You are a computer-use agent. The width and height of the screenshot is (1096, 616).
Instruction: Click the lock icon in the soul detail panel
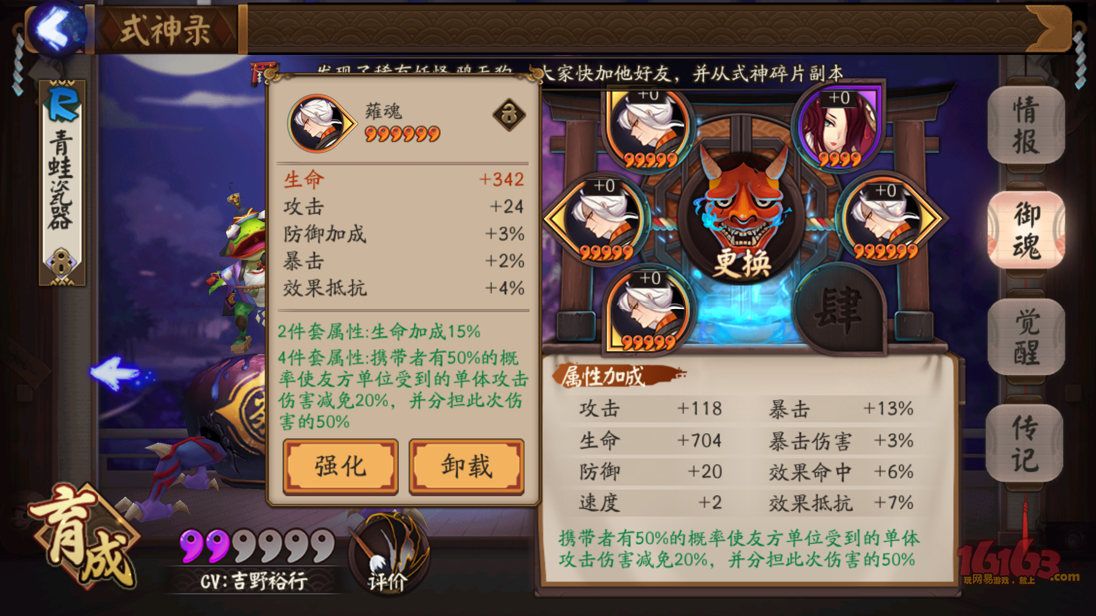[x=509, y=115]
